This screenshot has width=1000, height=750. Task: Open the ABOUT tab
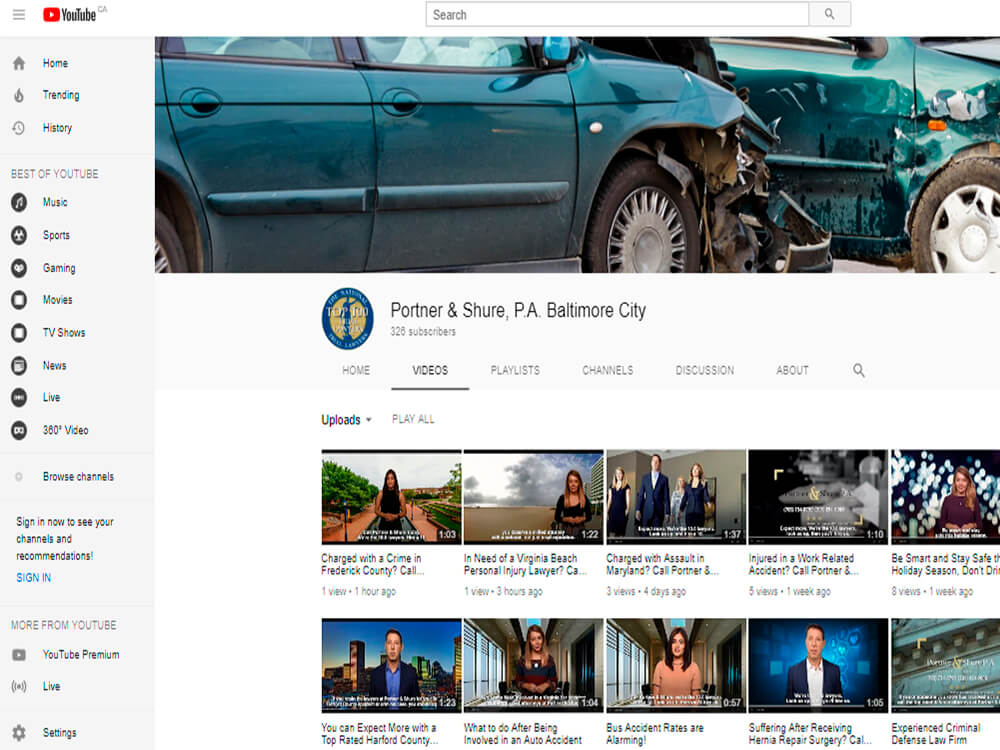[792, 371]
